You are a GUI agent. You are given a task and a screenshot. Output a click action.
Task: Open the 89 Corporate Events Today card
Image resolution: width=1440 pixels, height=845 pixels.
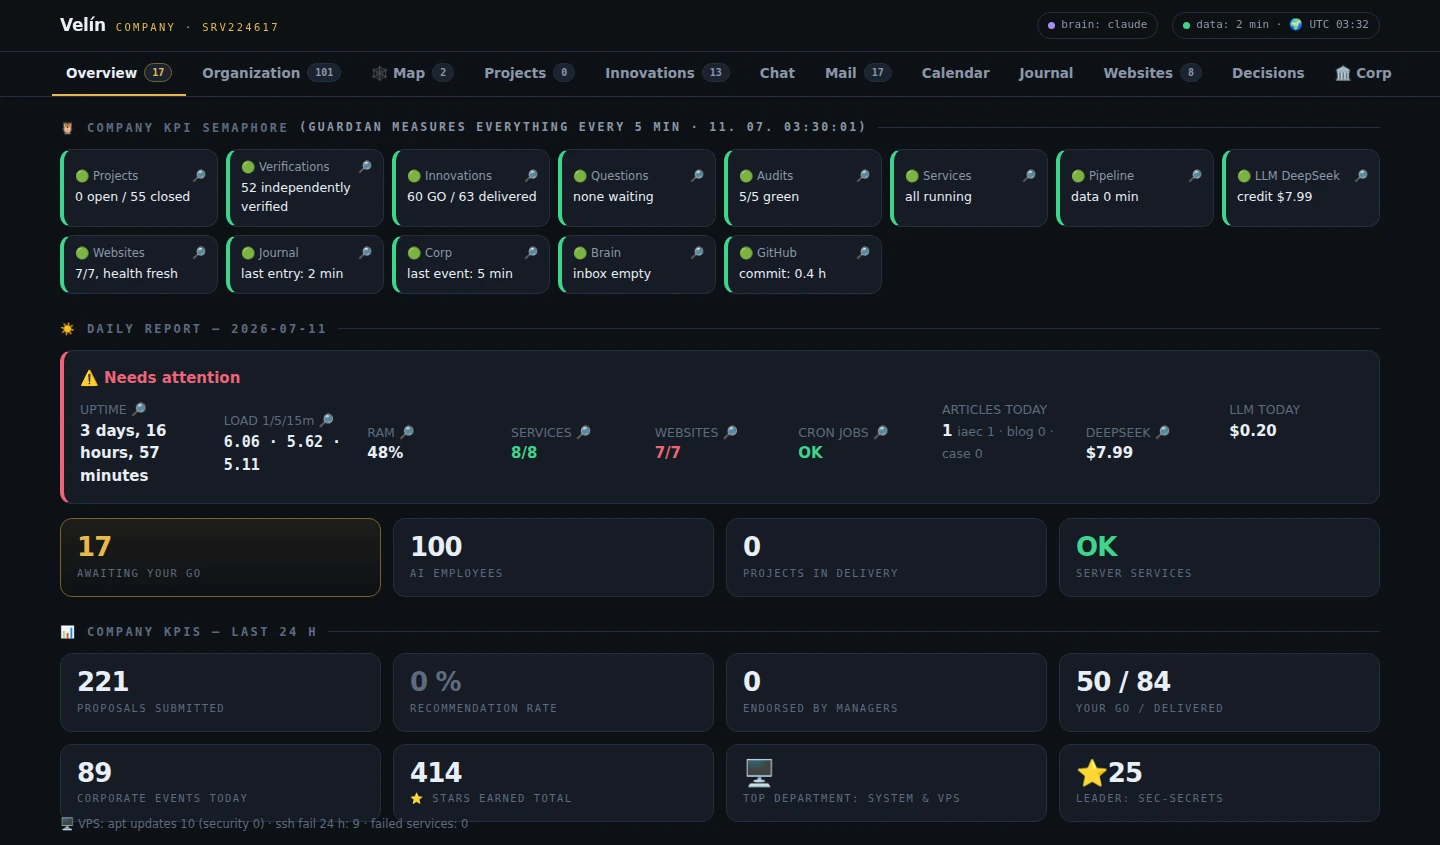click(x=220, y=783)
